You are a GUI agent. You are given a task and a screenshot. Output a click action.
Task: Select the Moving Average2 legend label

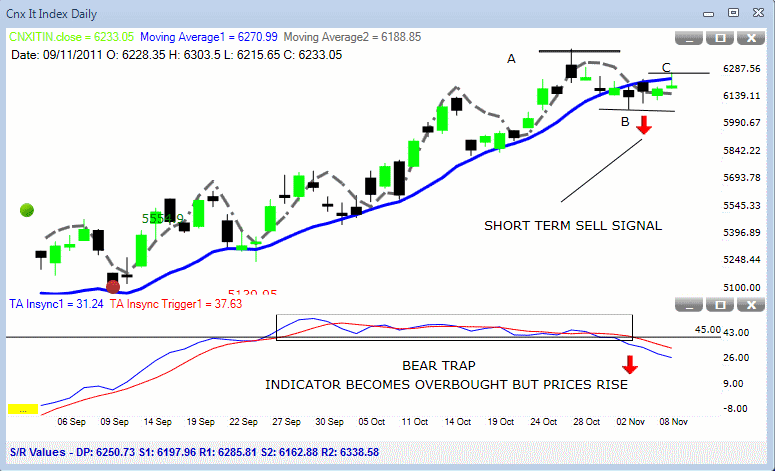(x=352, y=37)
